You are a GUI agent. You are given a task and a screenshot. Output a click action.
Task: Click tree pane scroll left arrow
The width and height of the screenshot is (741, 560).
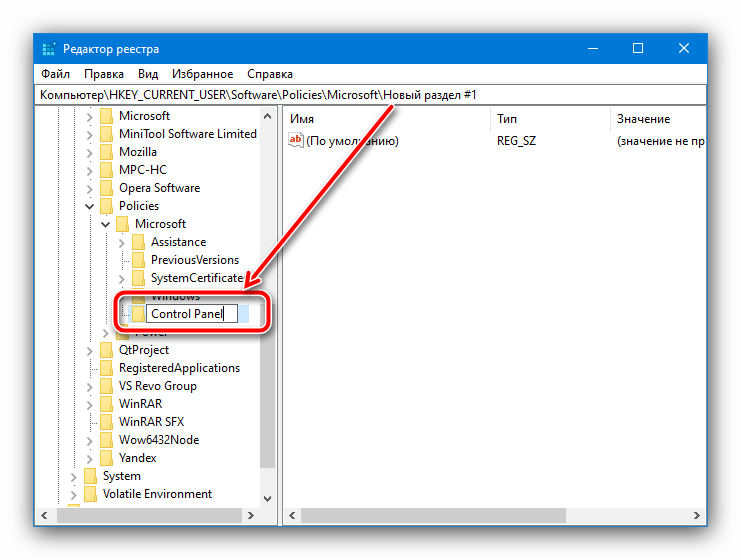coord(44,516)
